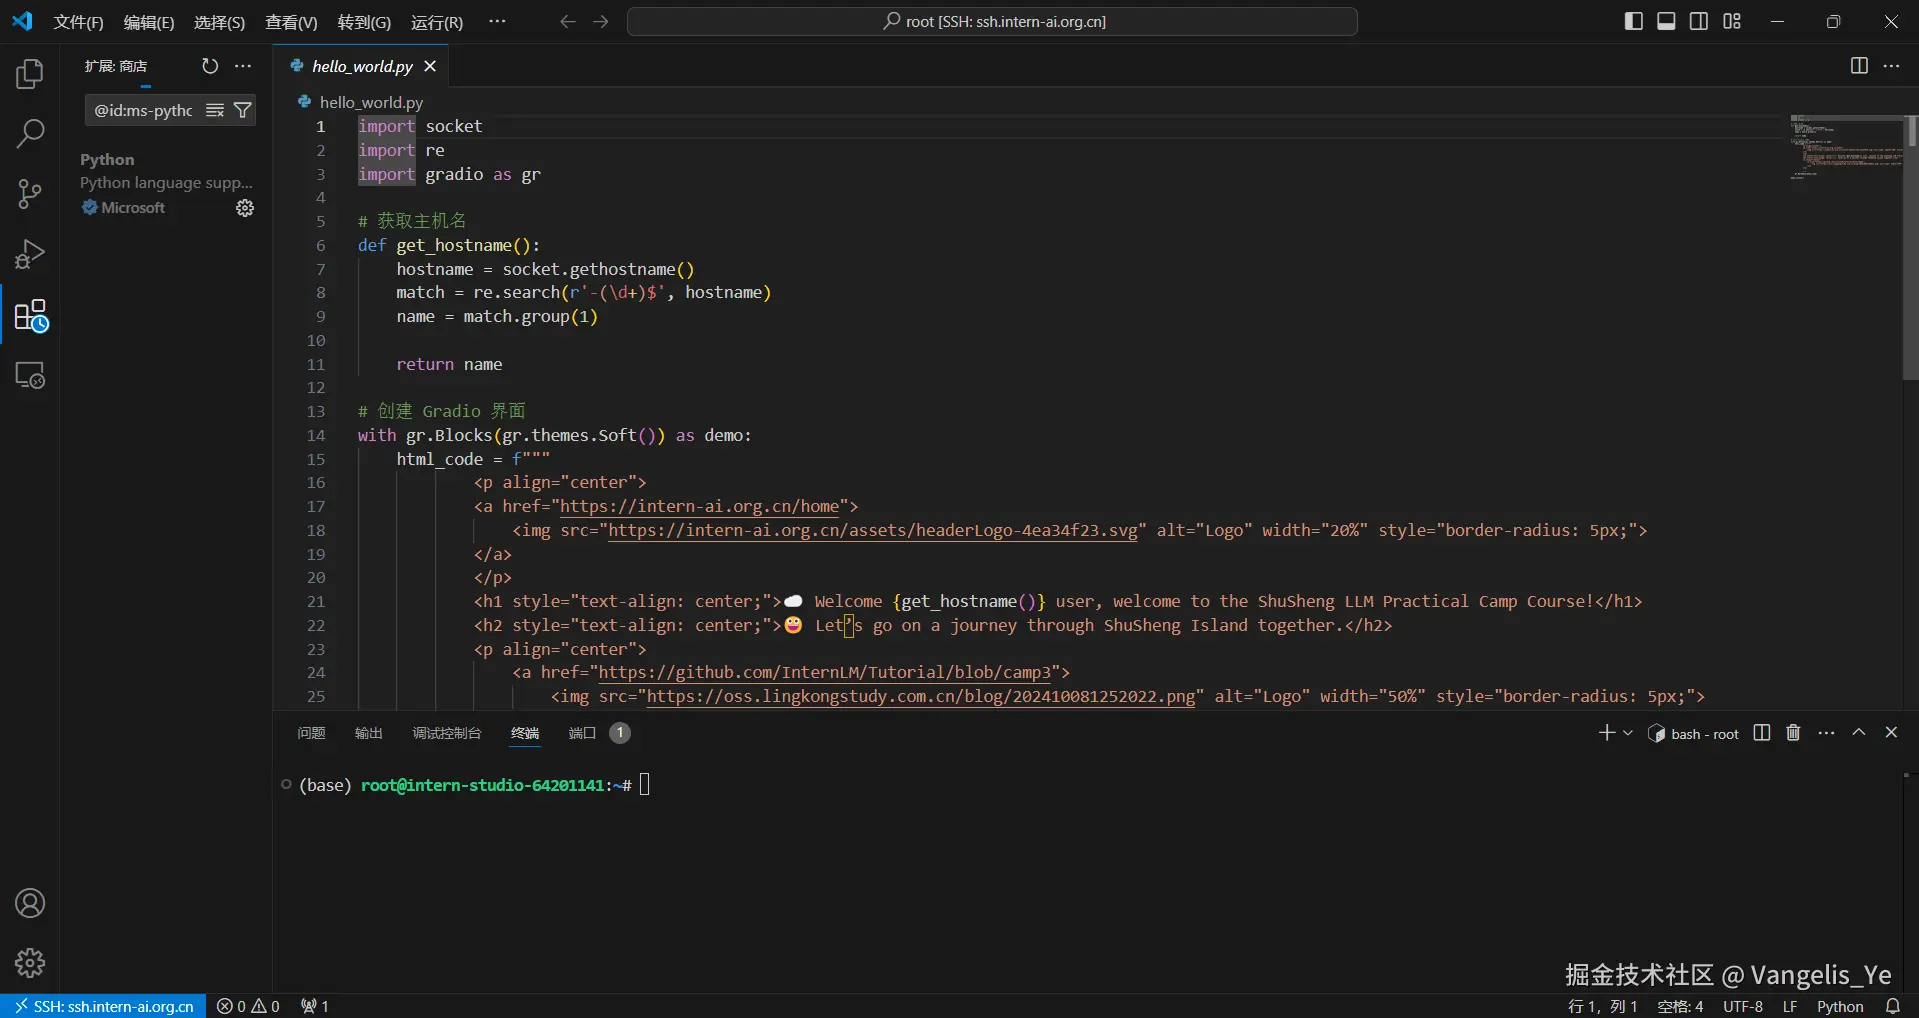This screenshot has width=1919, height=1018.
Task: Open terminal panel more actions menu
Action: tap(1826, 733)
